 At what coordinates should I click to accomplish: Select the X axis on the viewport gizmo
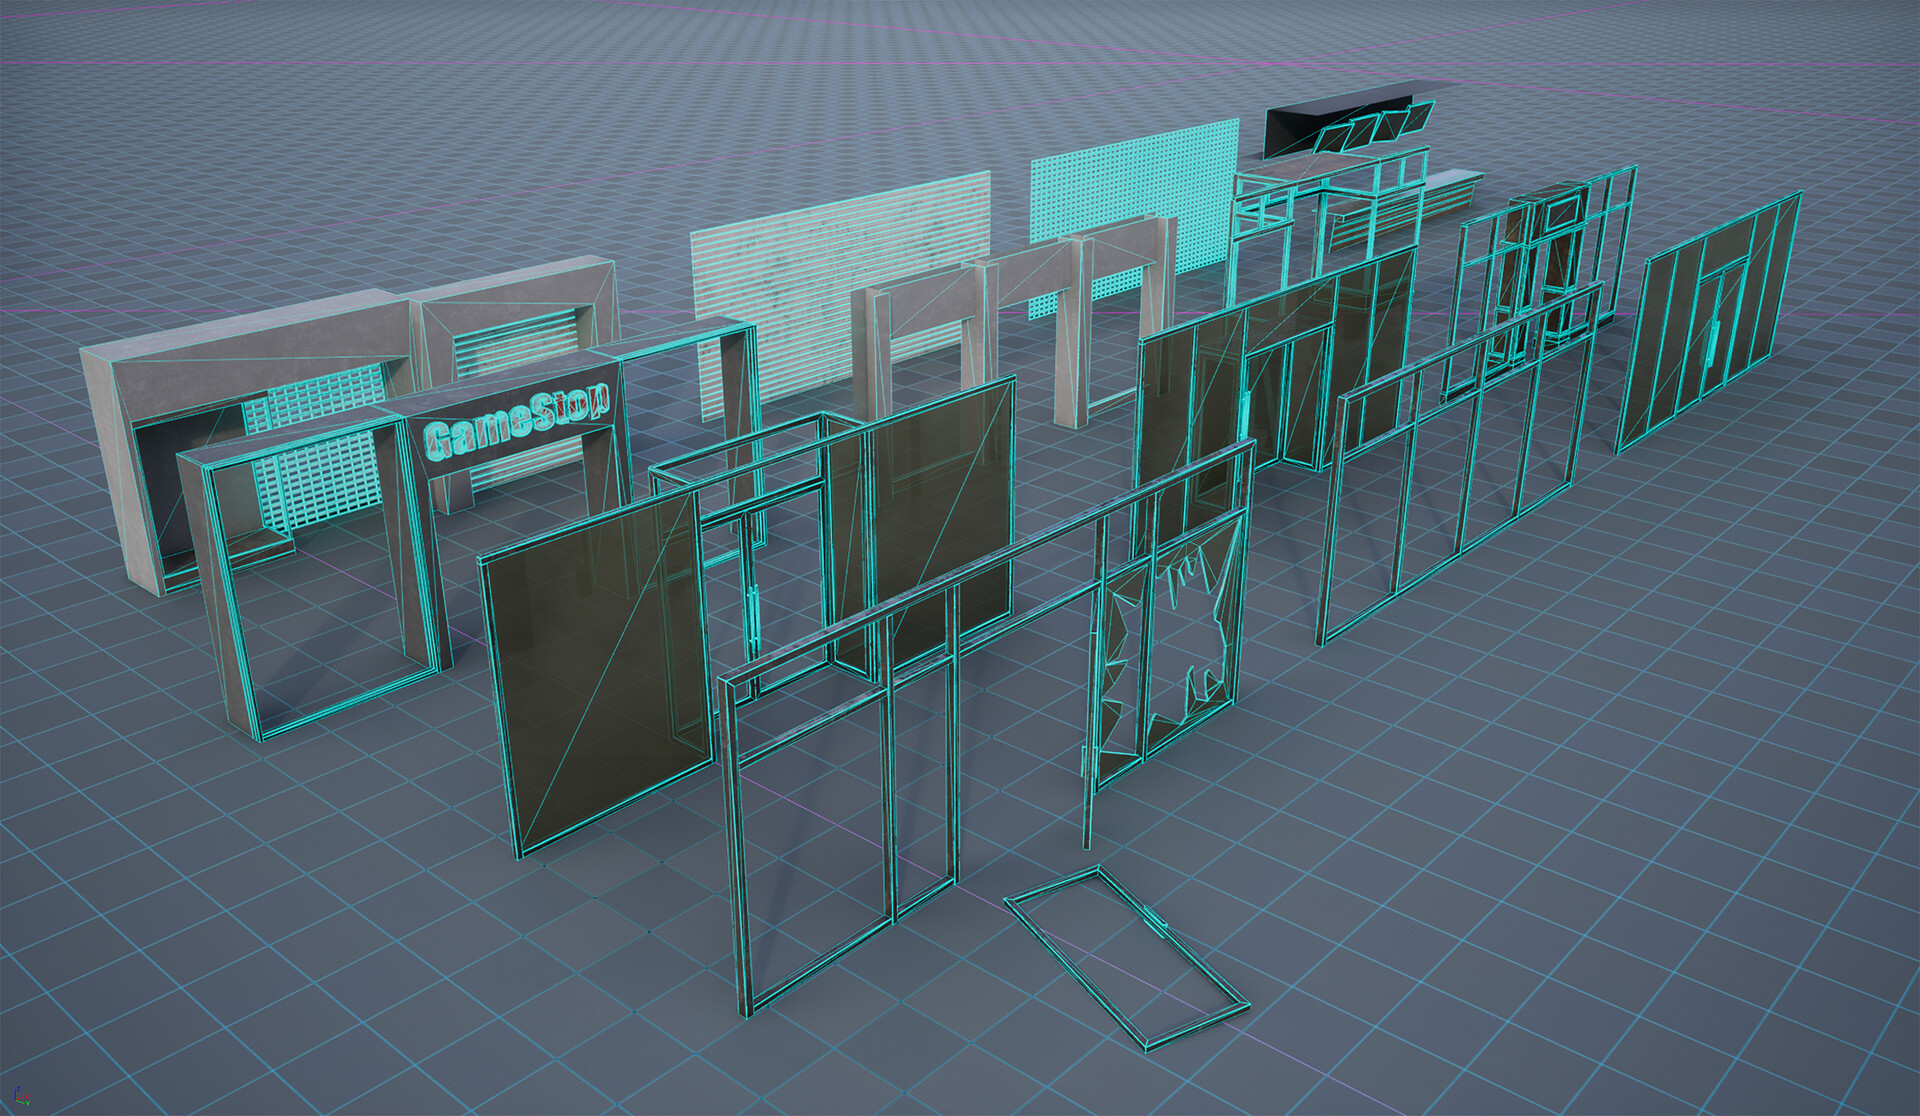[x=27, y=1097]
